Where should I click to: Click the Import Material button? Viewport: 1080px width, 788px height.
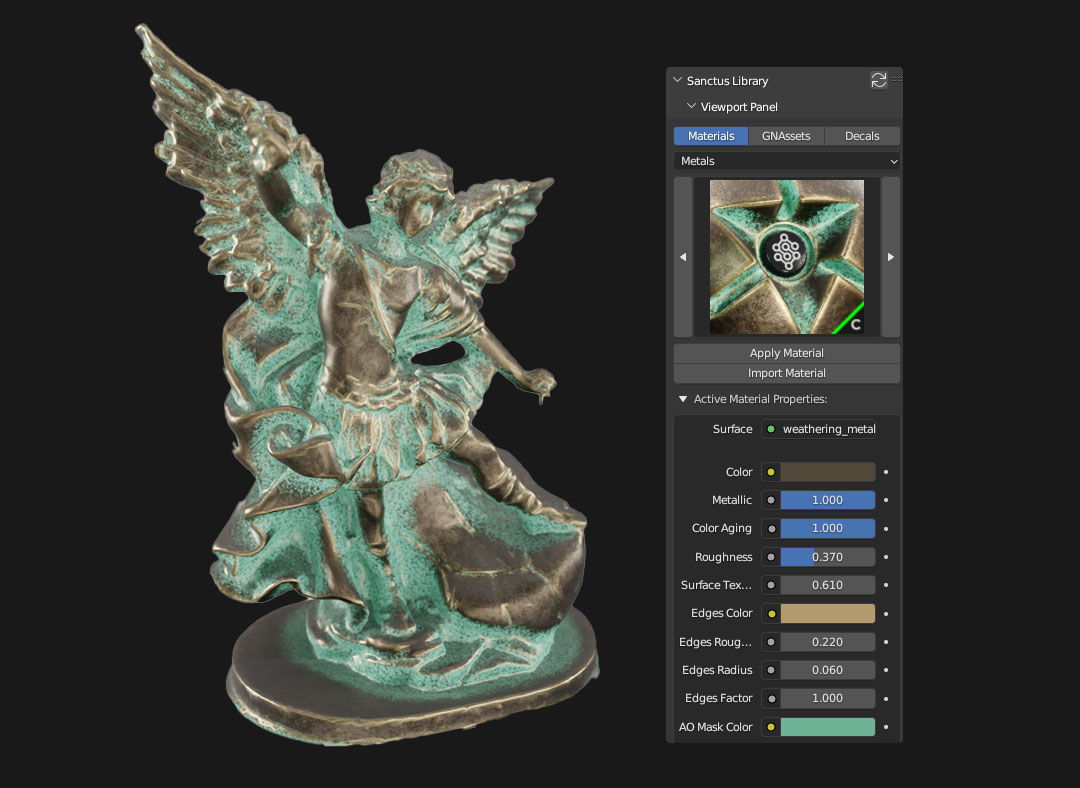tap(786, 372)
